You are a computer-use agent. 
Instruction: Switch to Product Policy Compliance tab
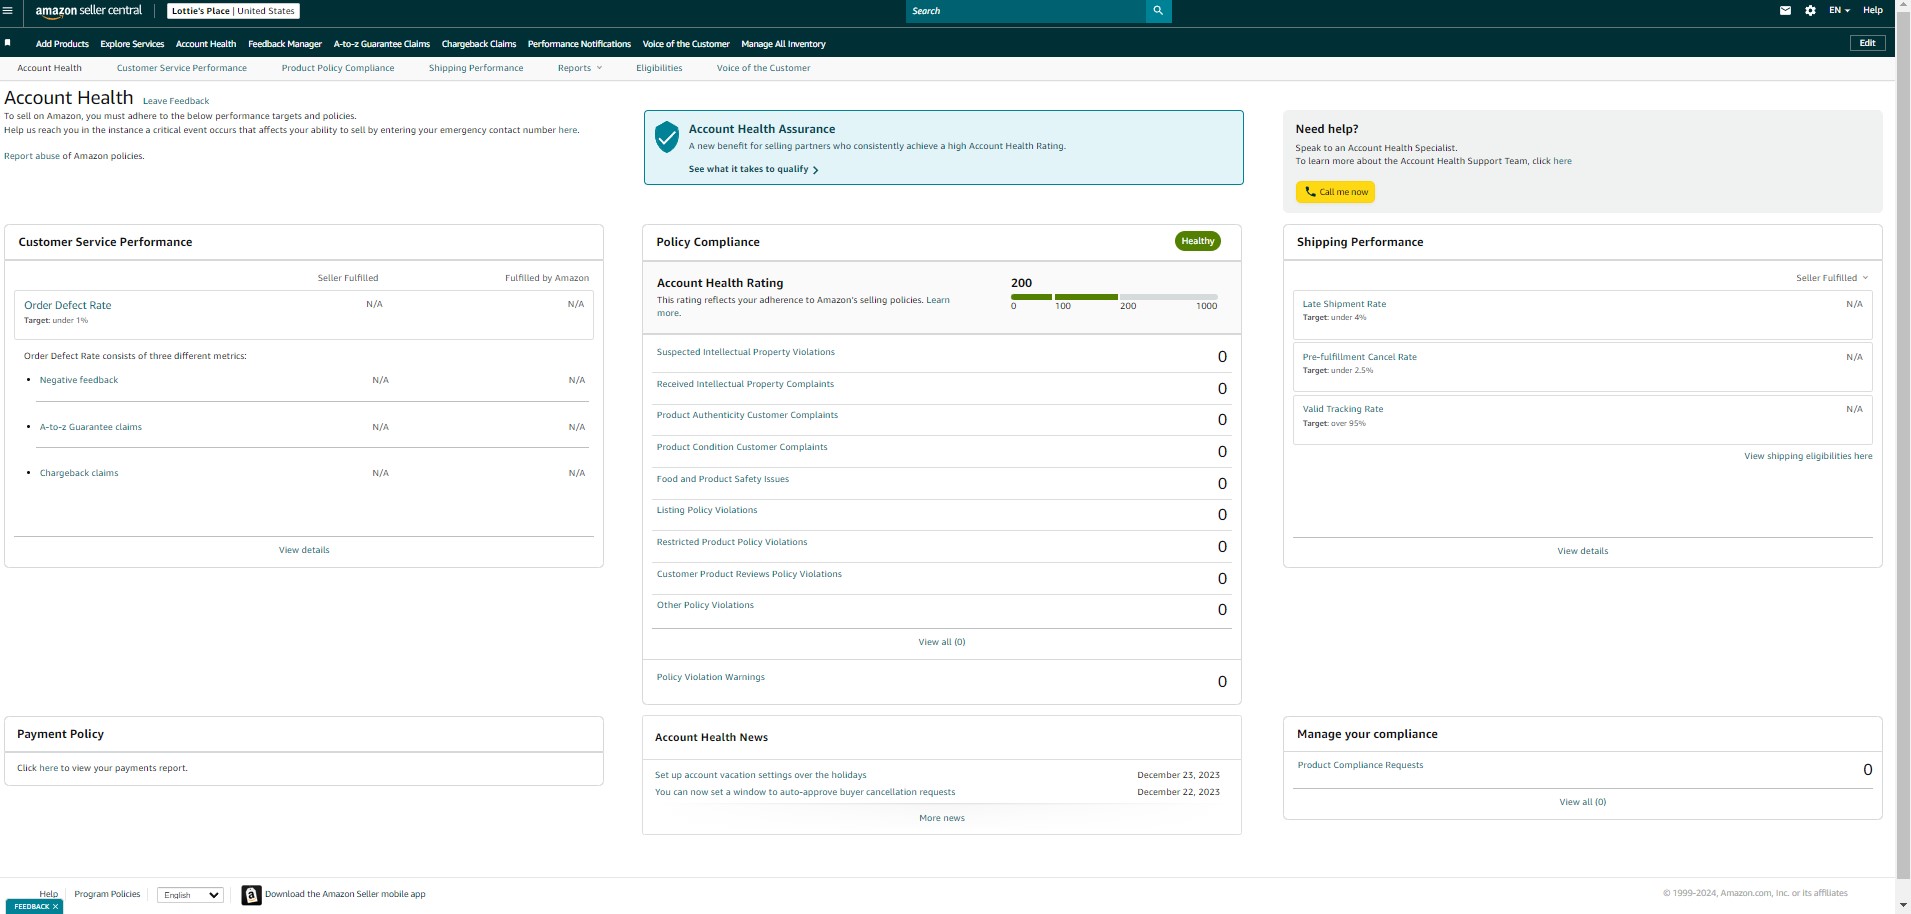coord(338,68)
